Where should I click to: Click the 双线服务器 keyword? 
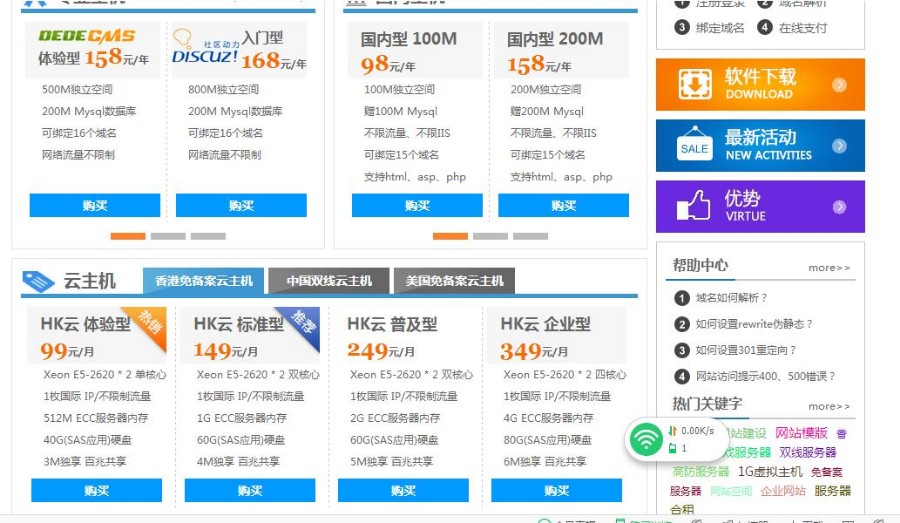pos(808,452)
